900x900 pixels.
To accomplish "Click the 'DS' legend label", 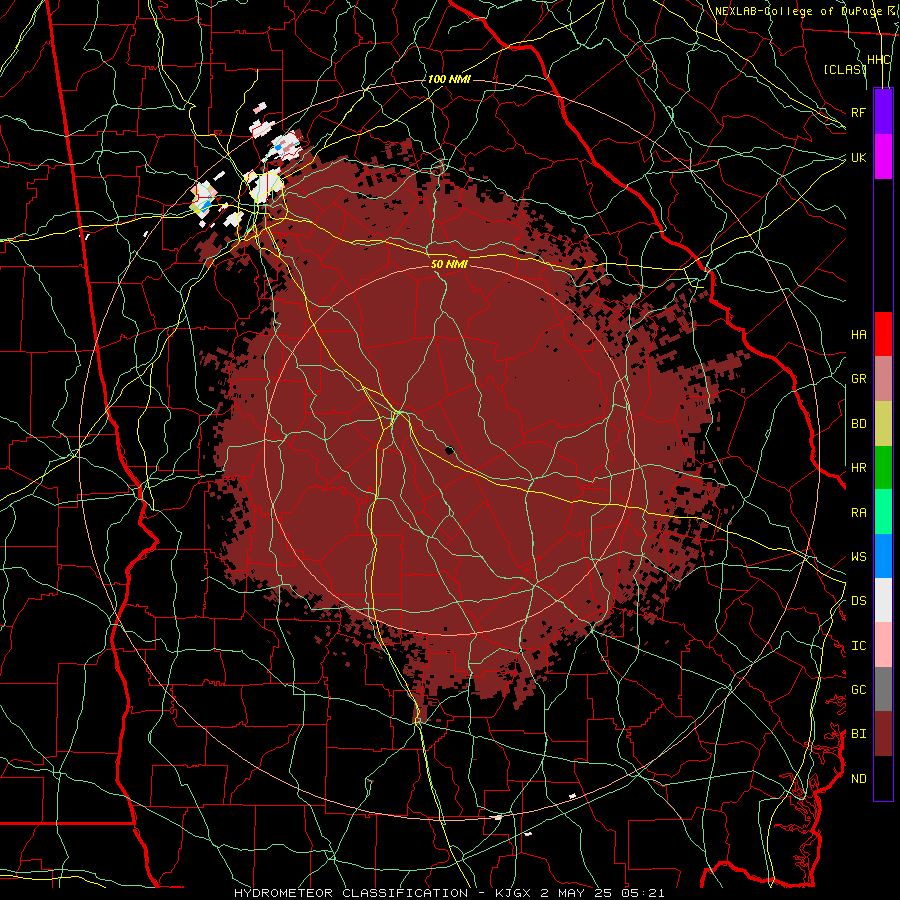I will pos(859,601).
